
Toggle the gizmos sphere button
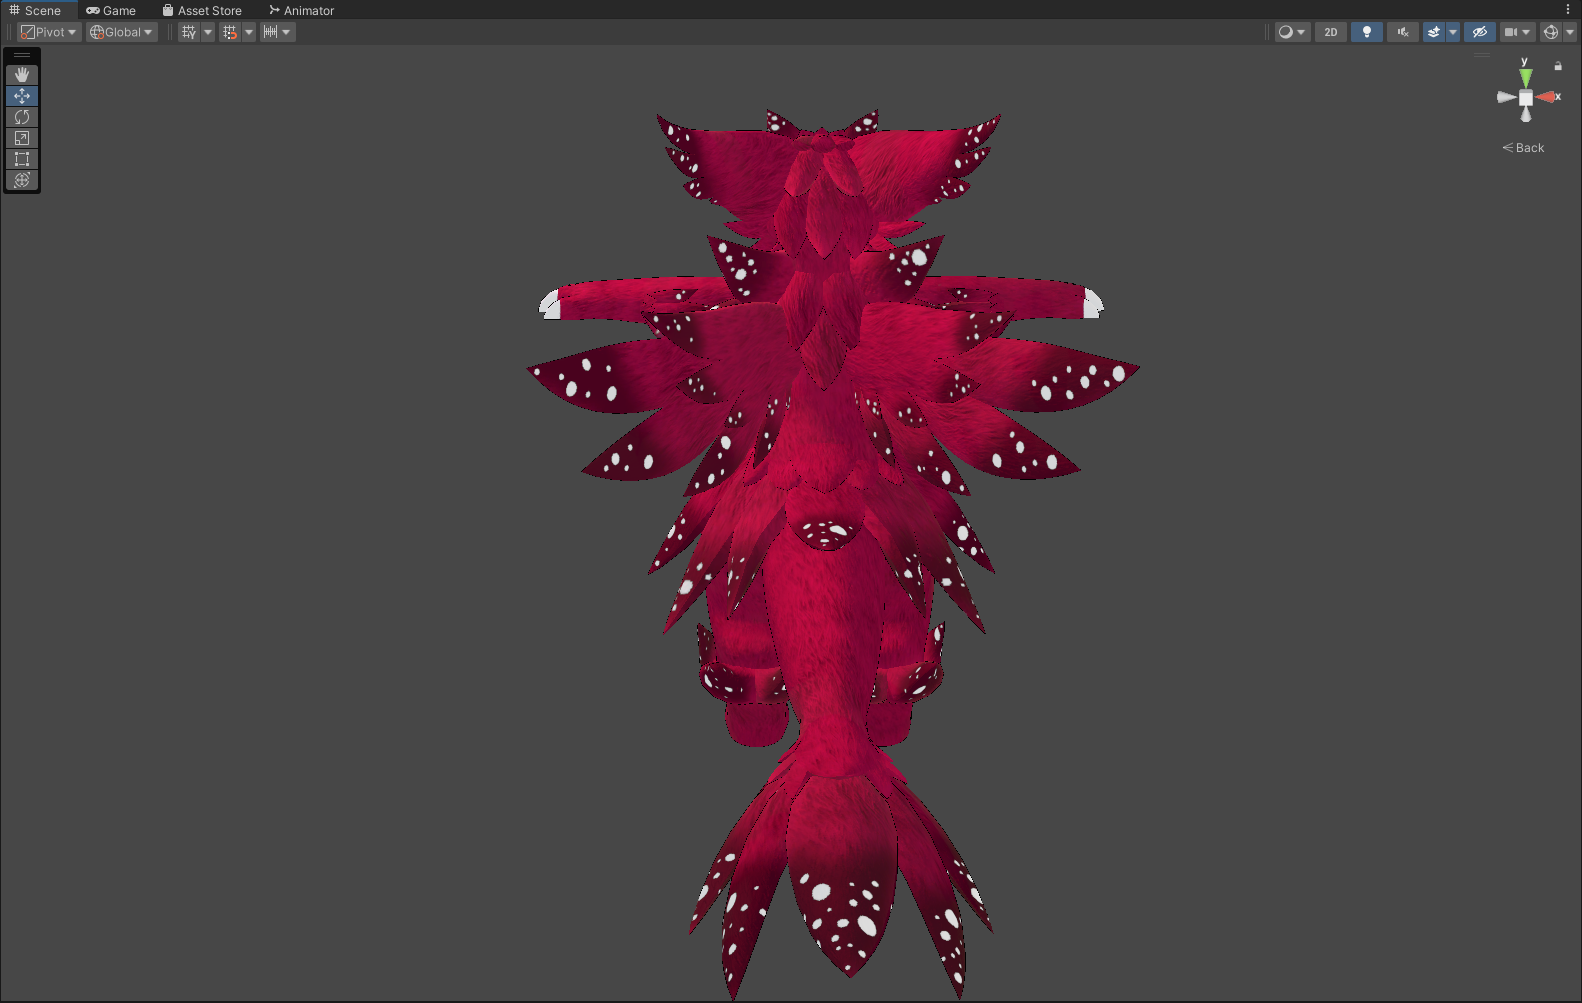1551,32
